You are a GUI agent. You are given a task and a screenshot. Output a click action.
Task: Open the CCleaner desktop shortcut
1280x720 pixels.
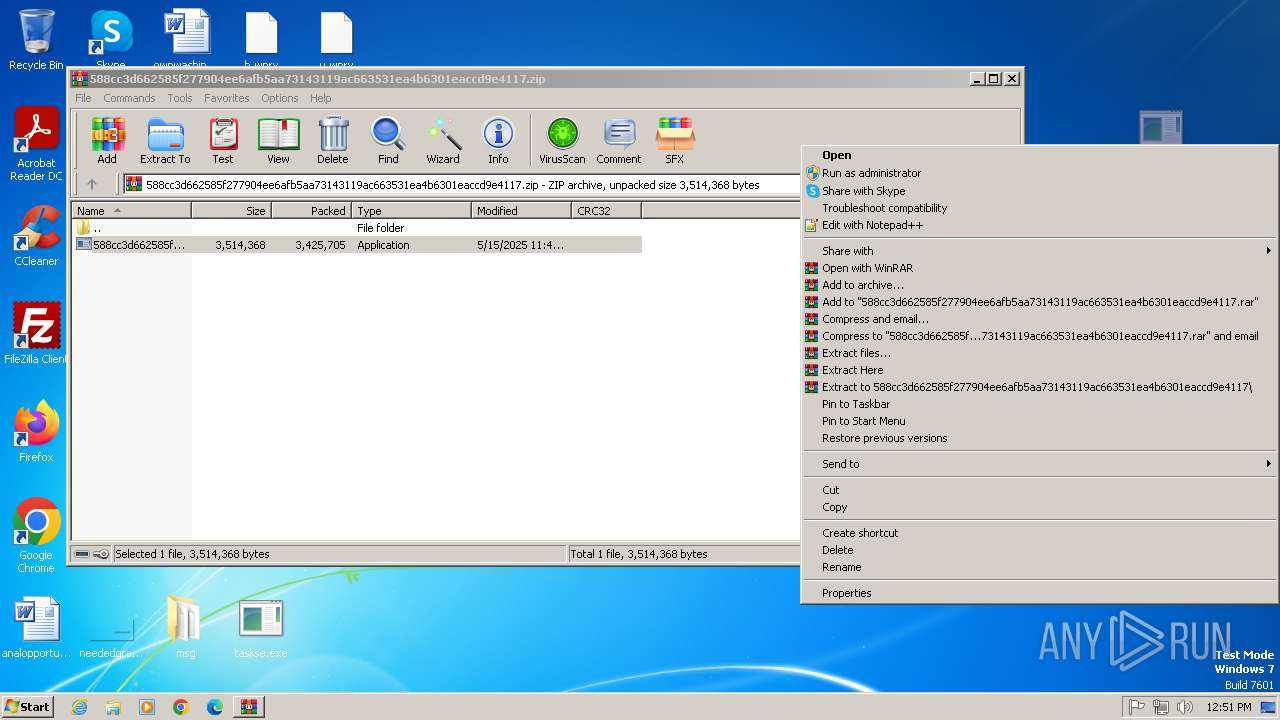tap(36, 237)
